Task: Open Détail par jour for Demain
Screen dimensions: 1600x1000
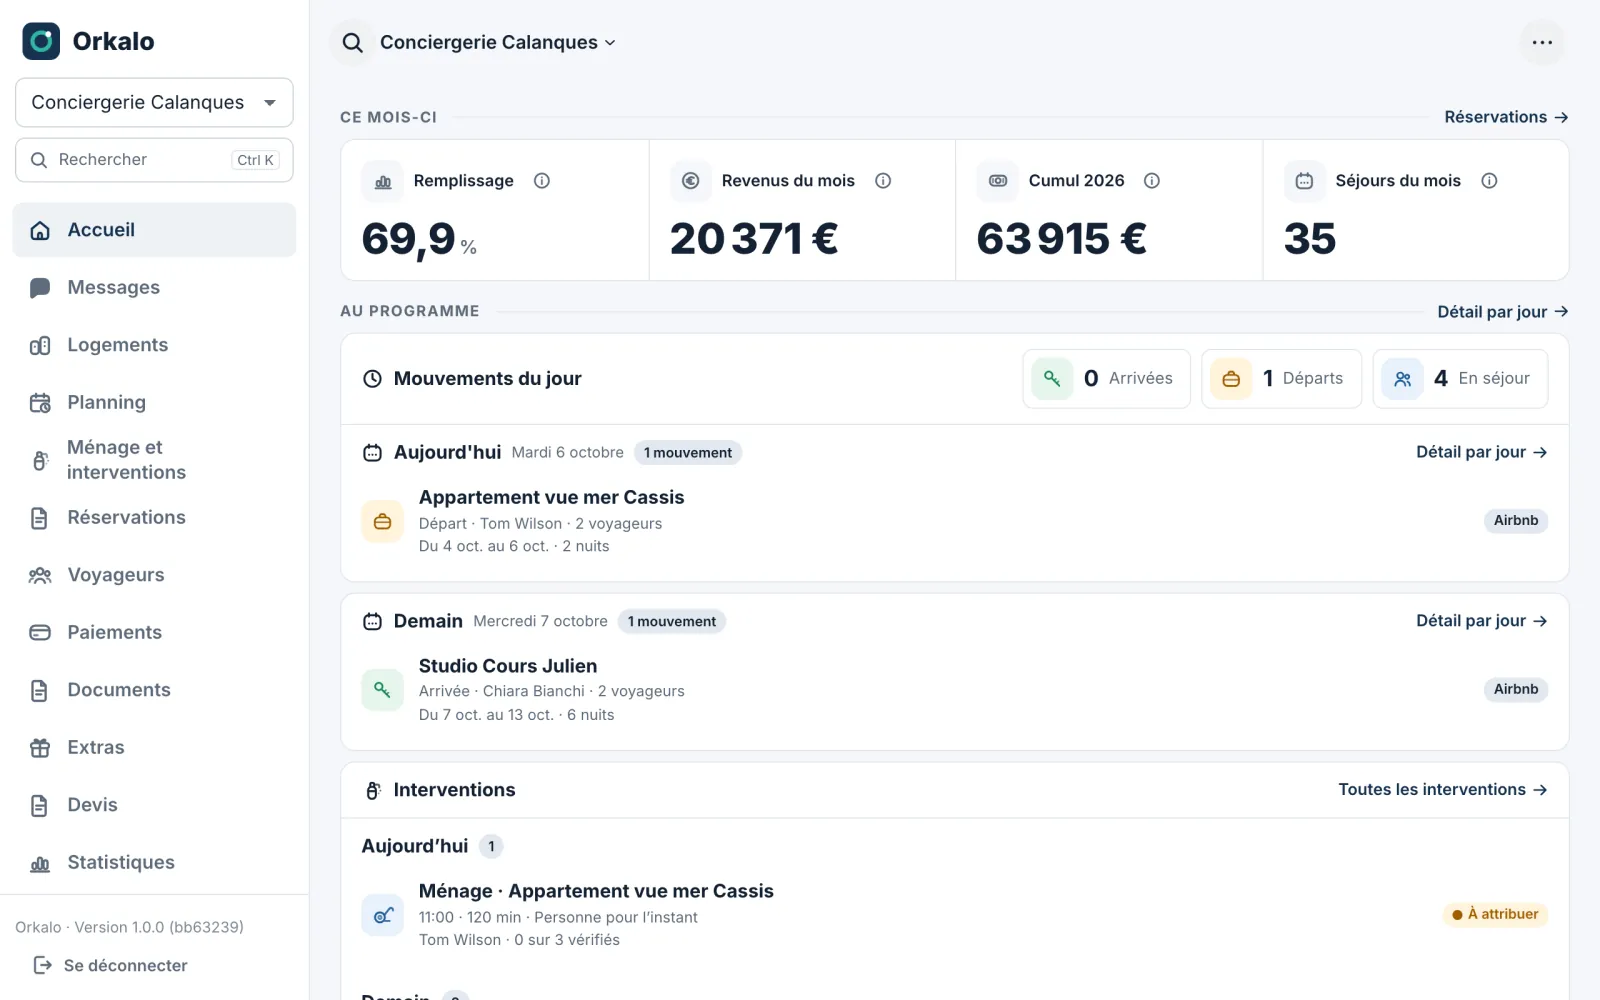Action: pos(1482,621)
